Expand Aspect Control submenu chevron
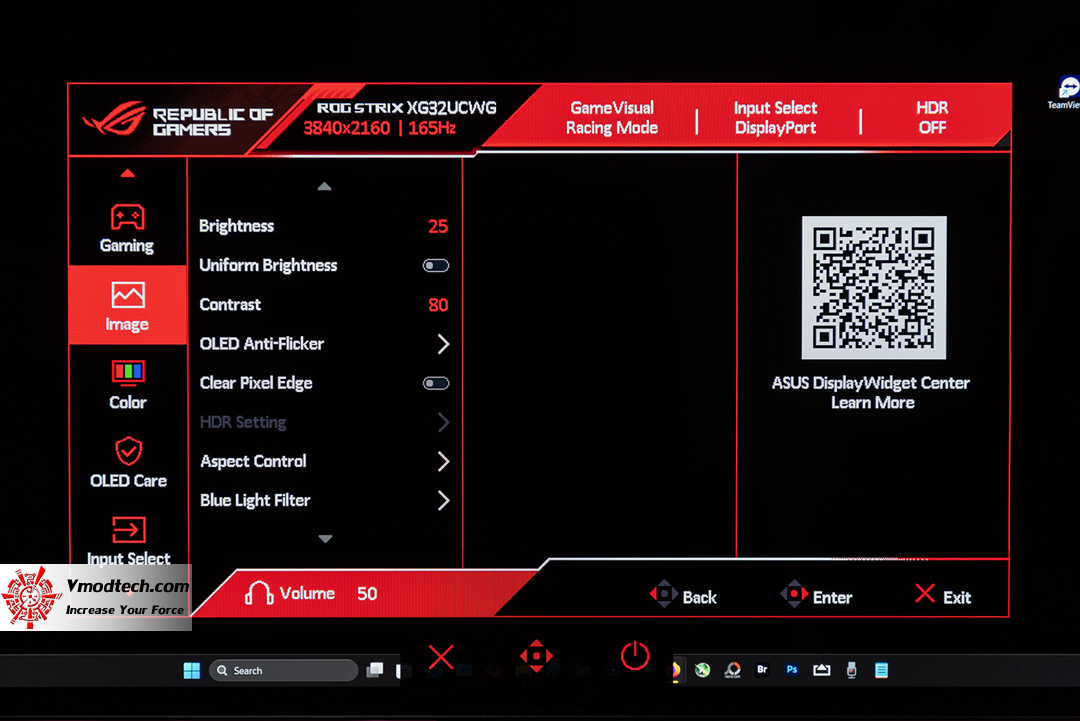1080x721 pixels. [443, 461]
